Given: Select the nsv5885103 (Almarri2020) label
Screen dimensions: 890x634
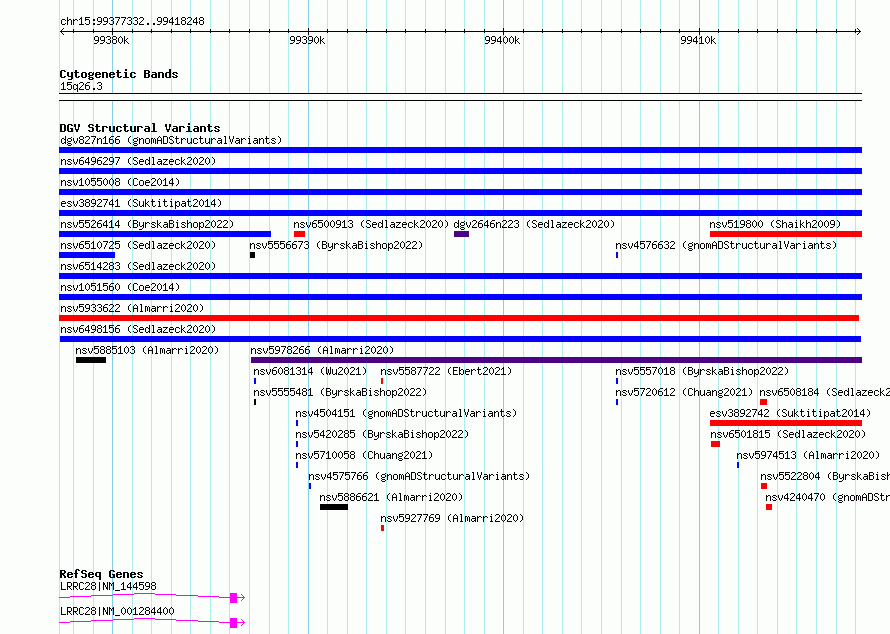Looking at the screenshot, I should pyautogui.click(x=147, y=350).
